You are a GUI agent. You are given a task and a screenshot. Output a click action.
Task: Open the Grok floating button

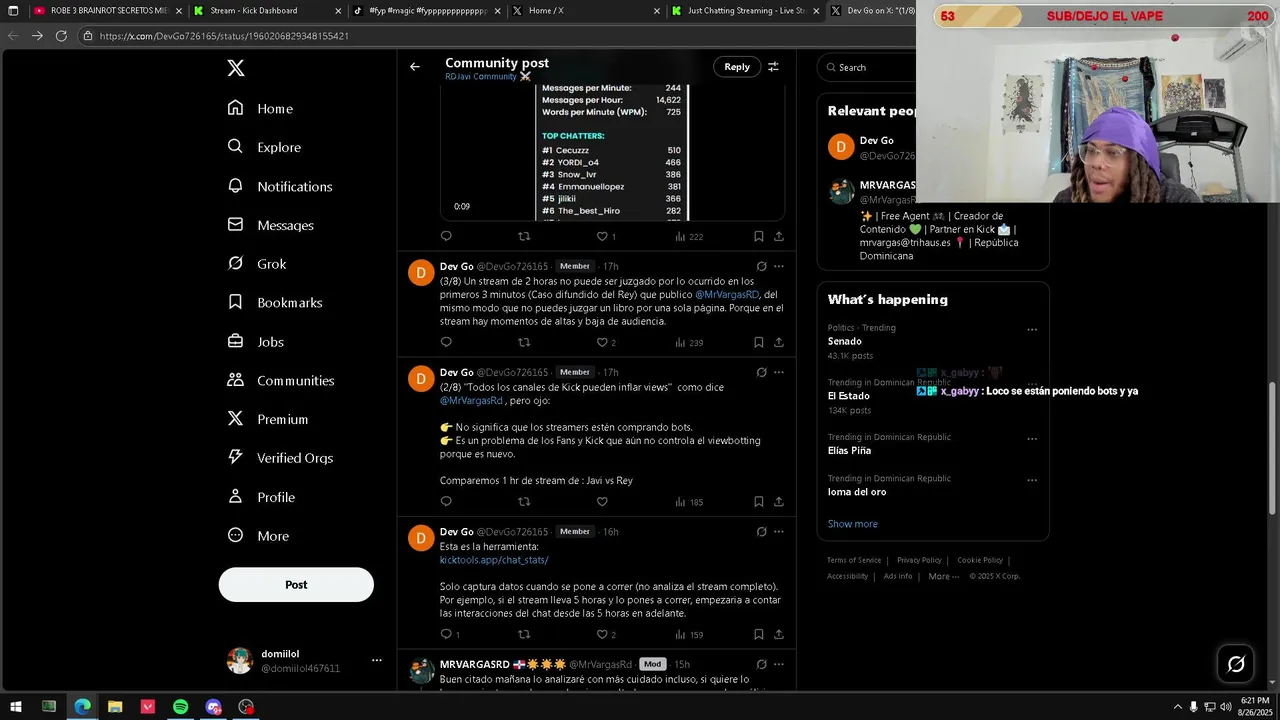click(1236, 664)
